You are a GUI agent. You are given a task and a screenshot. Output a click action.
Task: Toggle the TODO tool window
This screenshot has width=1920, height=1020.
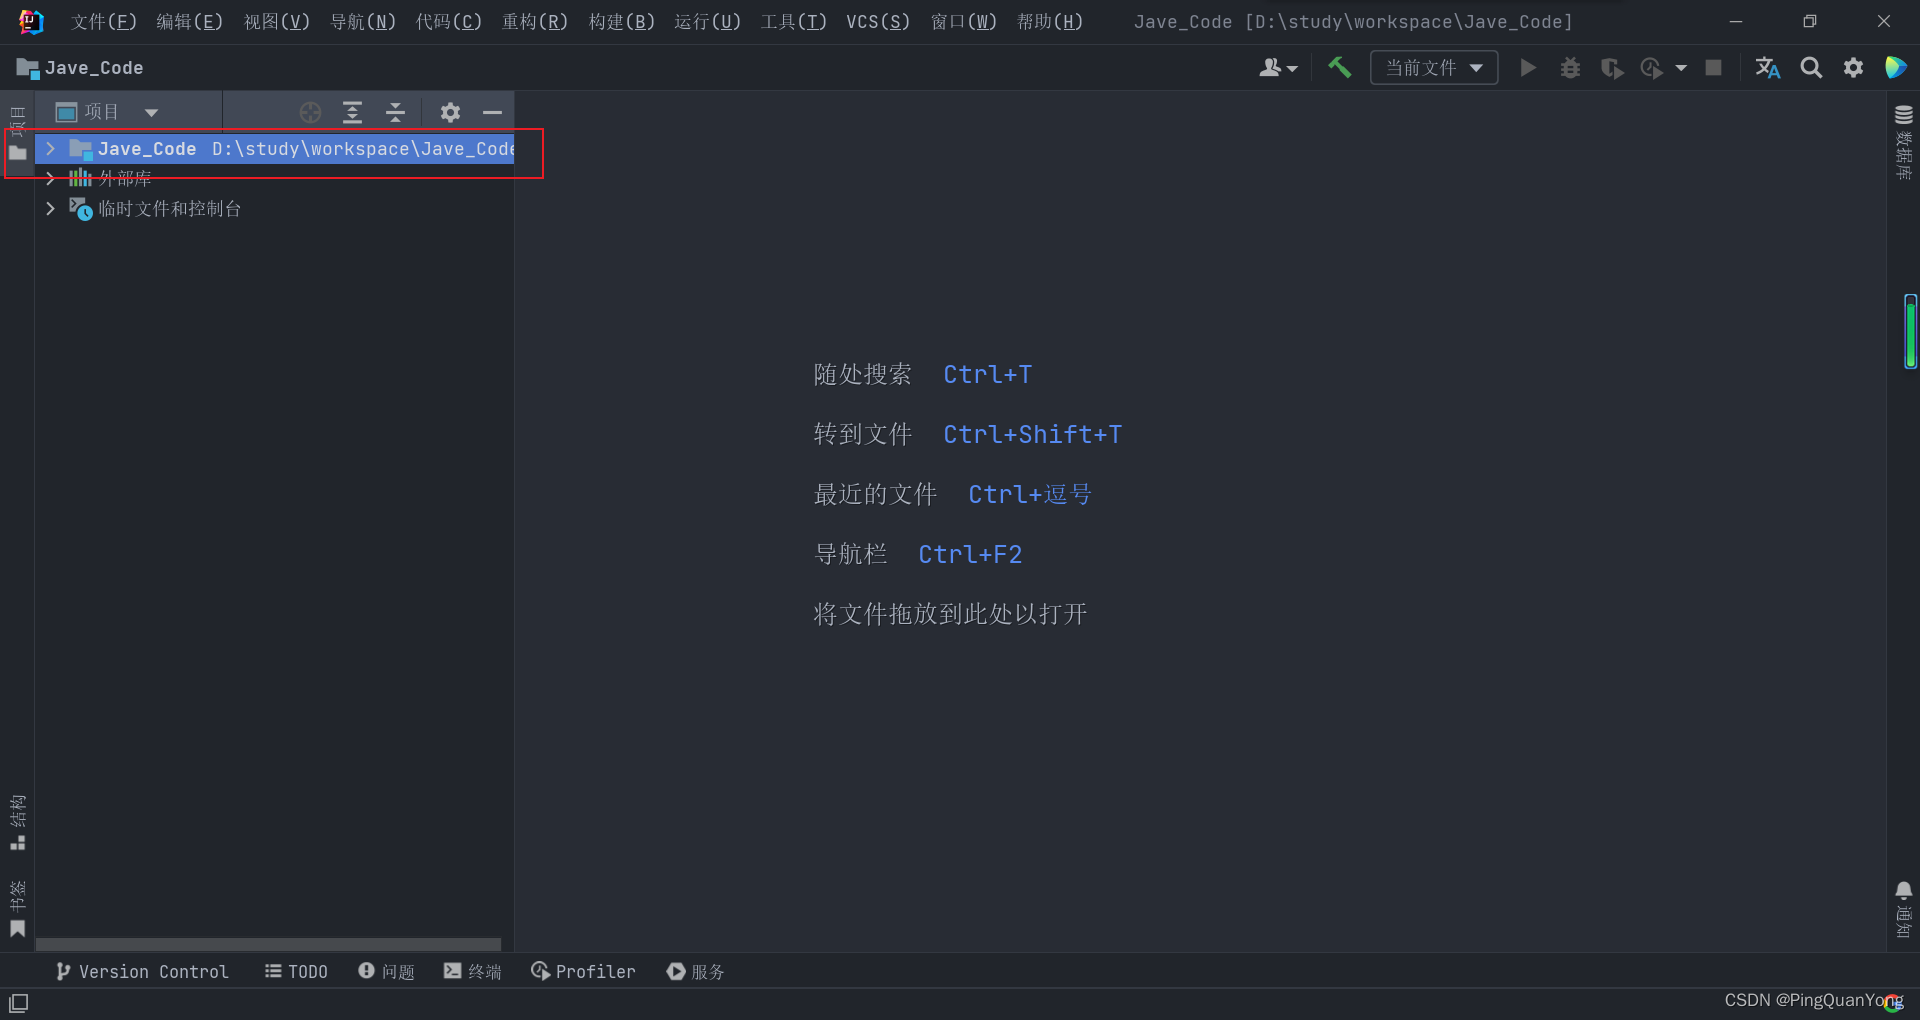click(x=295, y=971)
